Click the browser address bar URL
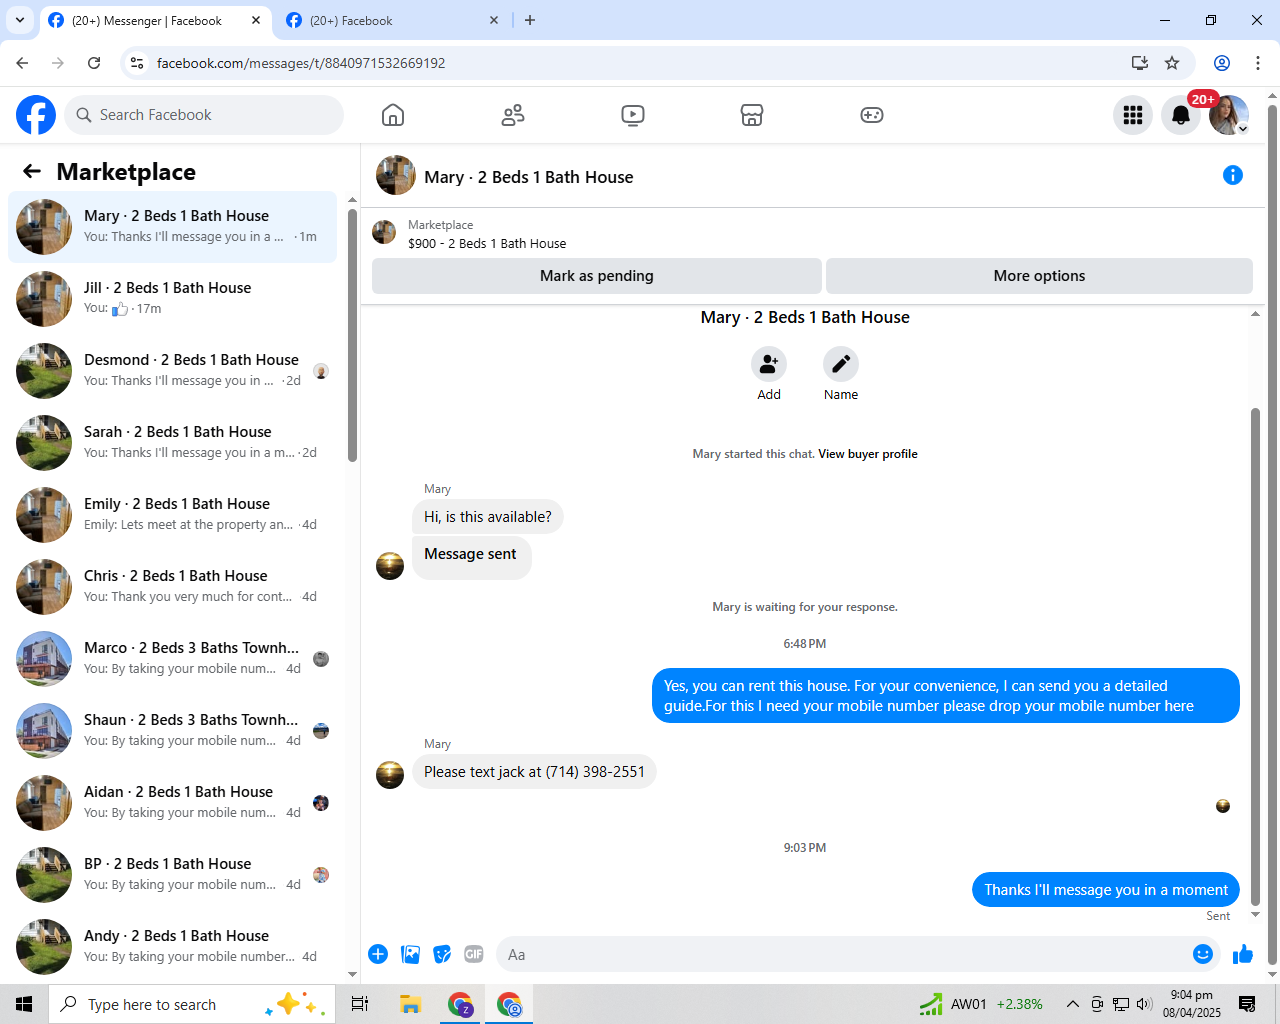 [x=301, y=63]
